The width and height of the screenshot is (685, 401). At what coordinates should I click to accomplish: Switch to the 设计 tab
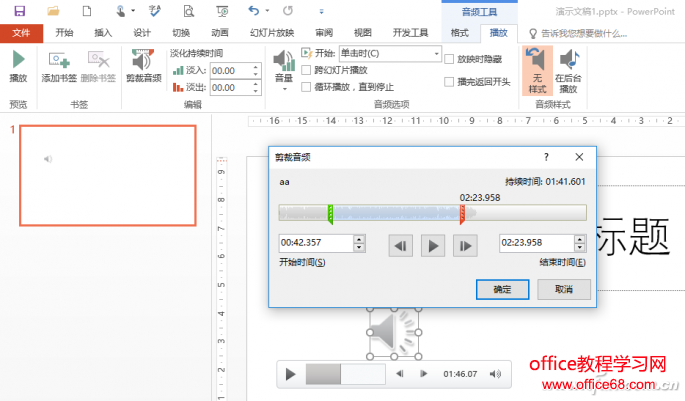(142, 33)
